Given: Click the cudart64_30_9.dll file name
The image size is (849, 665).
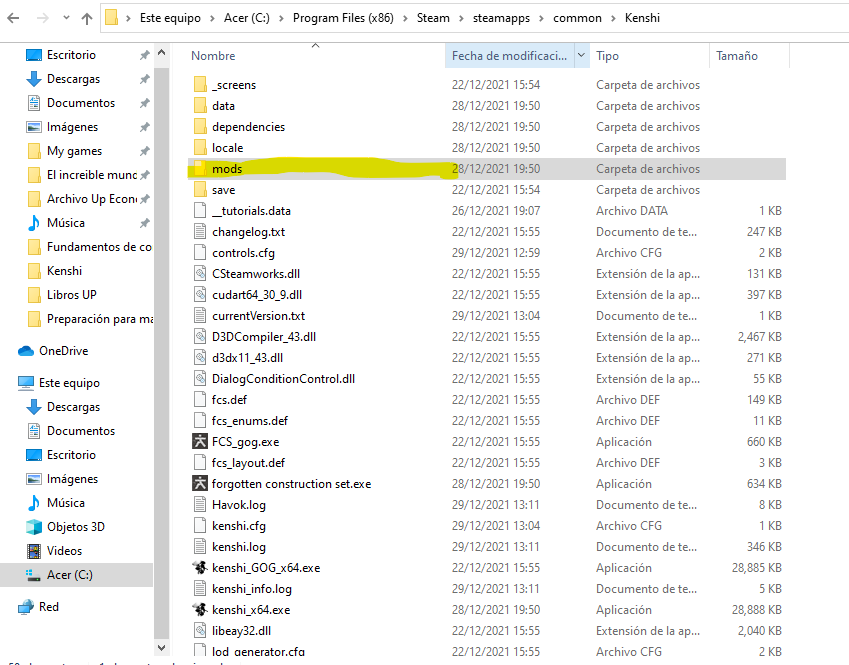Looking at the screenshot, I should tap(257, 295).
